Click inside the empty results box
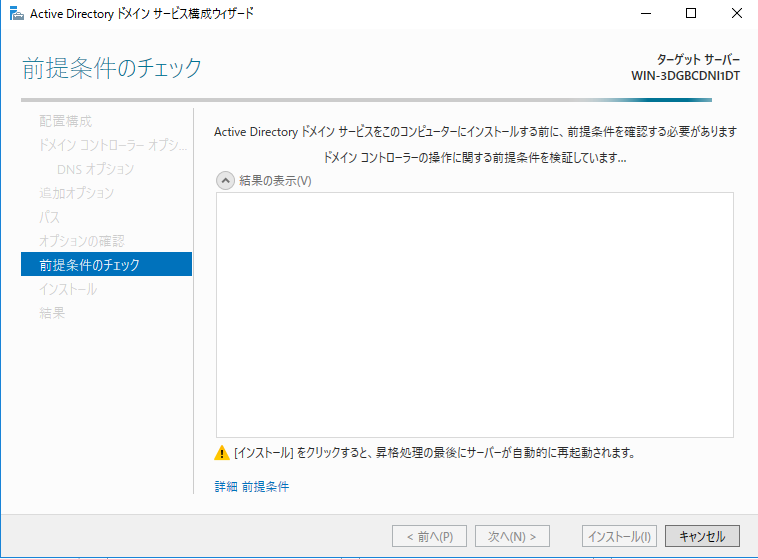758x559 pixels. coord(475,315)
